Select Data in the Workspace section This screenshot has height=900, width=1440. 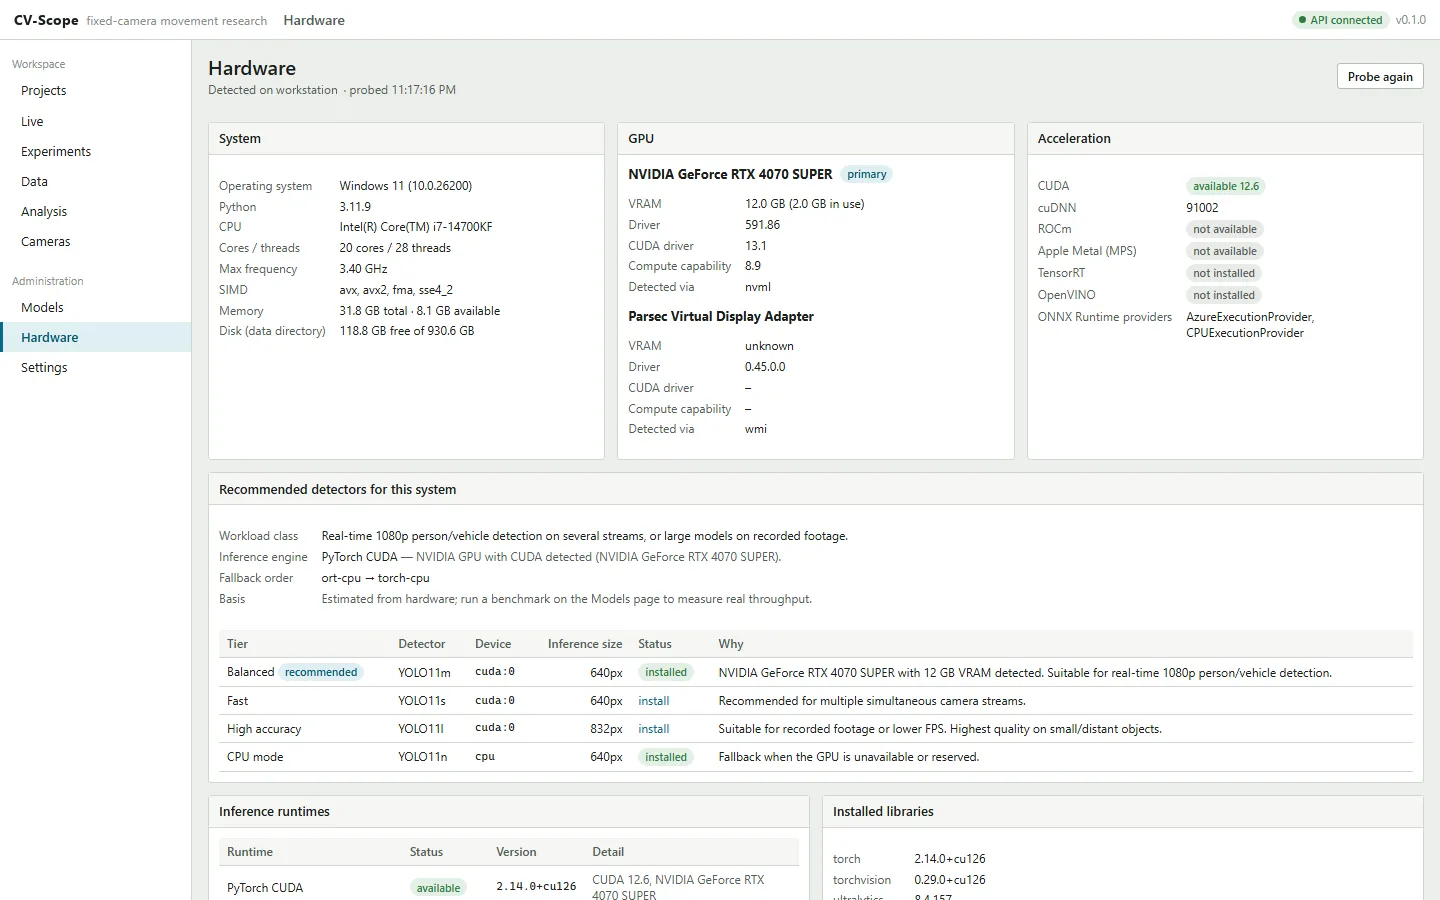pos(95,181)
